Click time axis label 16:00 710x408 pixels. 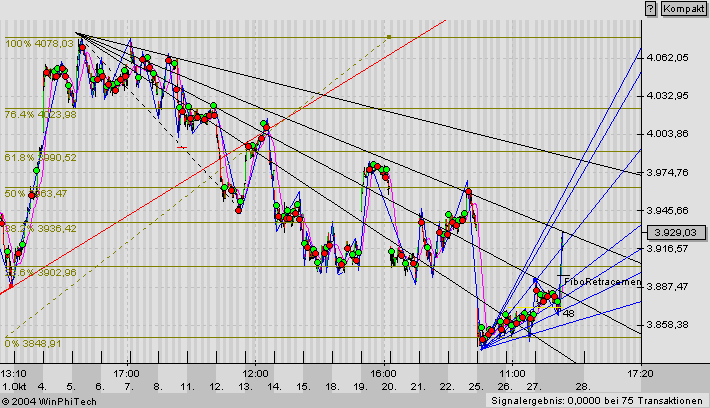pos(384,374)
